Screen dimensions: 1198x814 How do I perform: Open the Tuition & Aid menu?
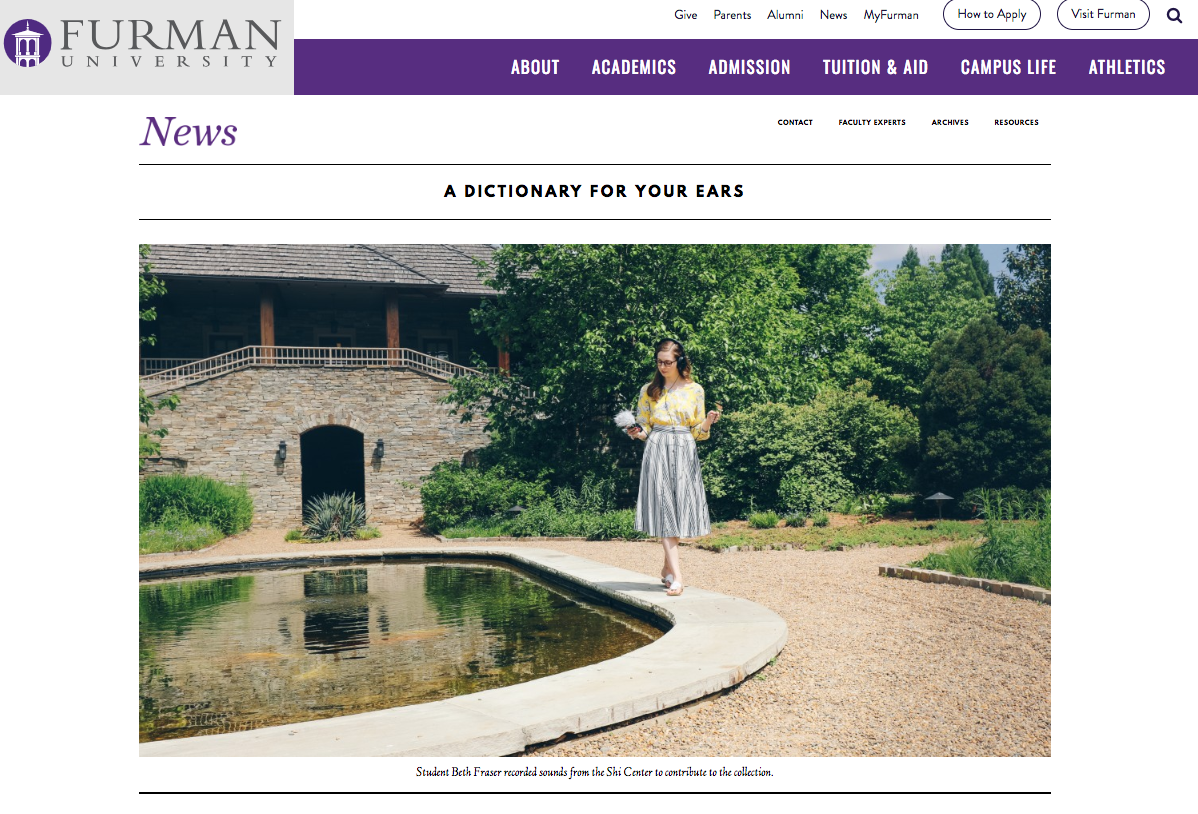point(875,67)
